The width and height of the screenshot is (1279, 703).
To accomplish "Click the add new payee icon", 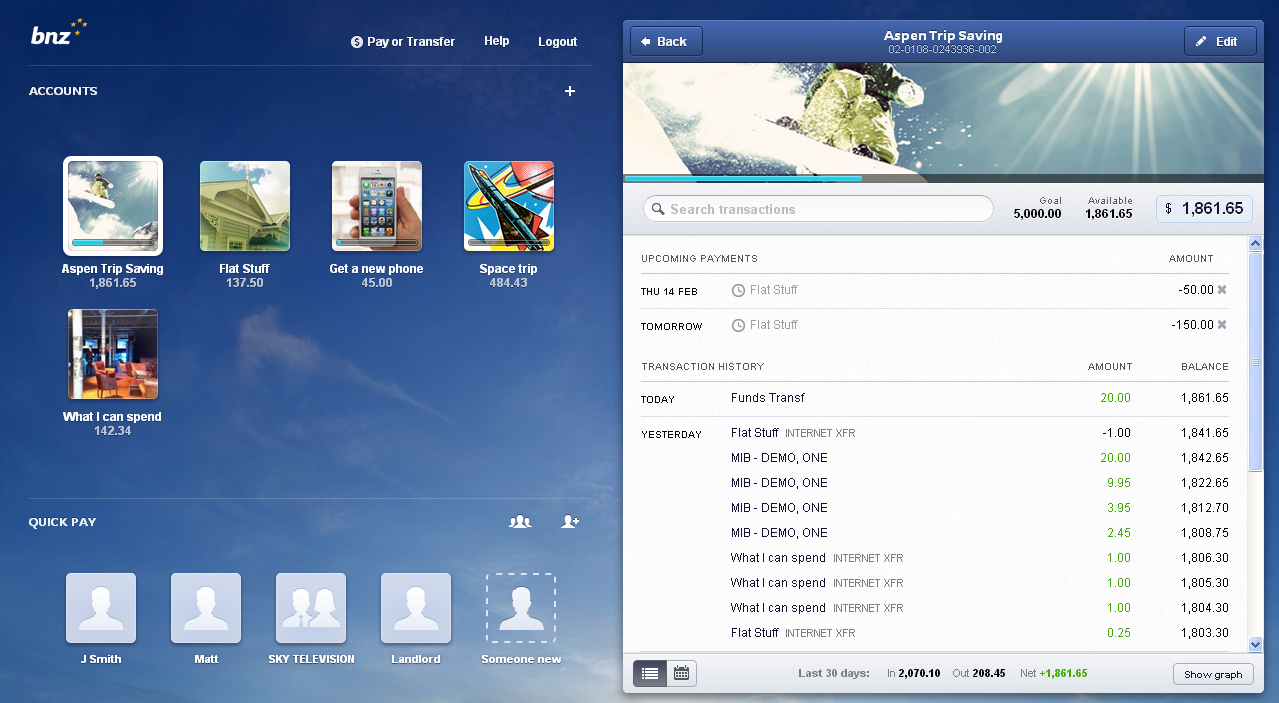I will tap(570, 521).
